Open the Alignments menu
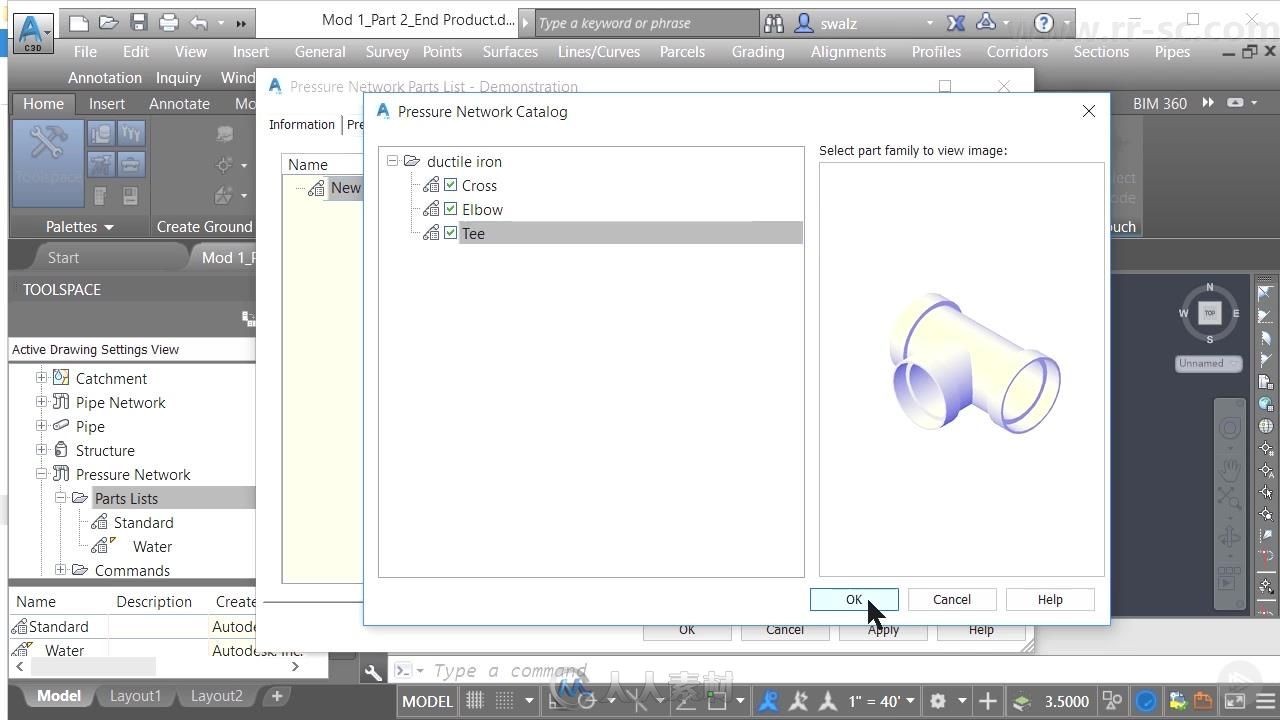The width and height of the screenshot is (1280, 720). coord(848,51)
